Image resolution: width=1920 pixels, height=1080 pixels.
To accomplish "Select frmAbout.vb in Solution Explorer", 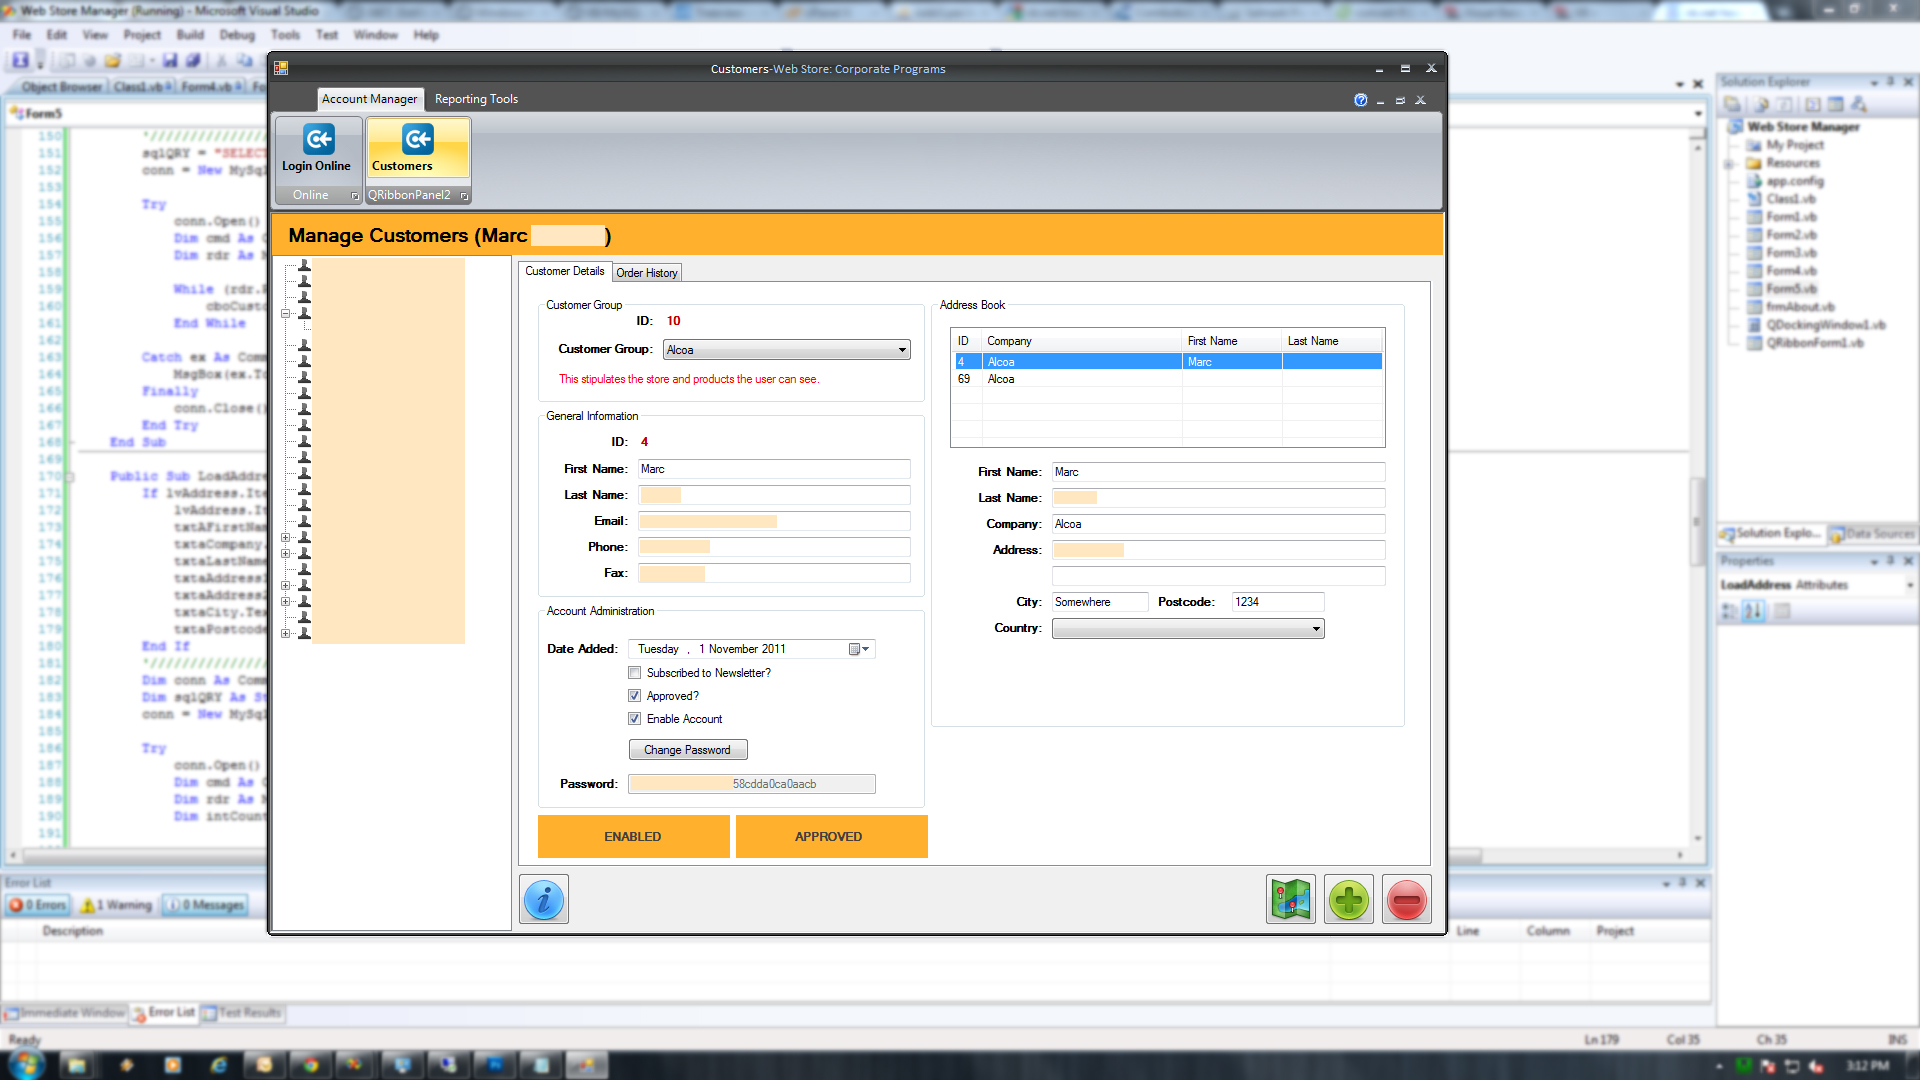I will click(1799, 307).
